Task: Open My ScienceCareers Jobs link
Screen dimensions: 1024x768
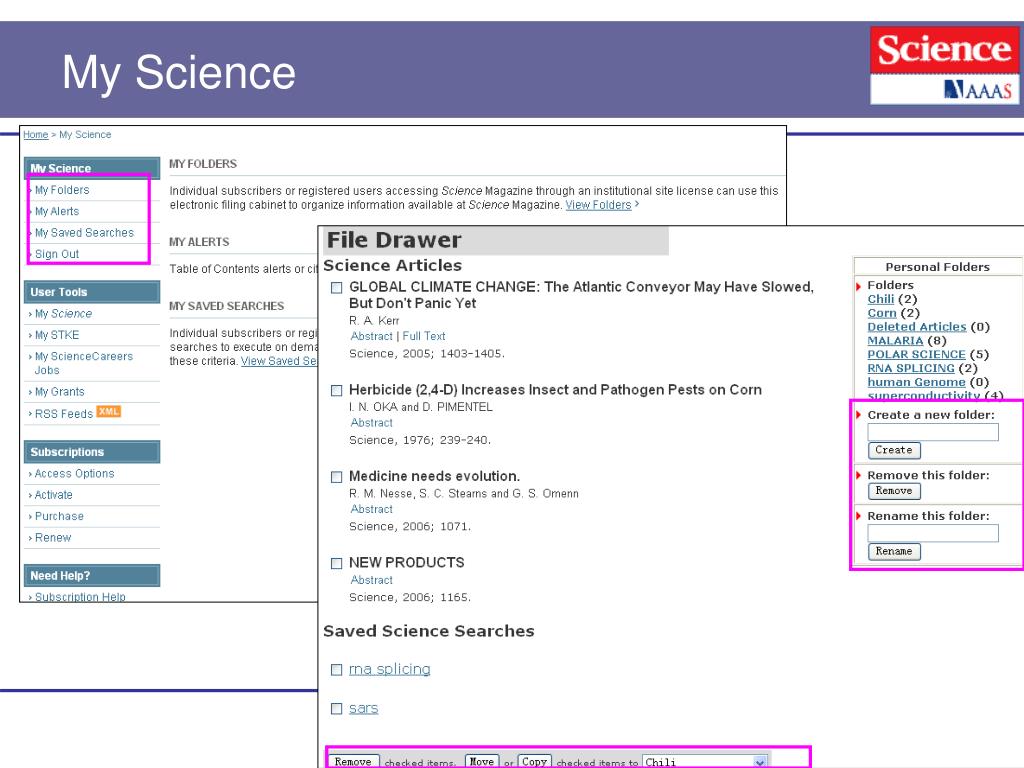Action: point(84,363)
